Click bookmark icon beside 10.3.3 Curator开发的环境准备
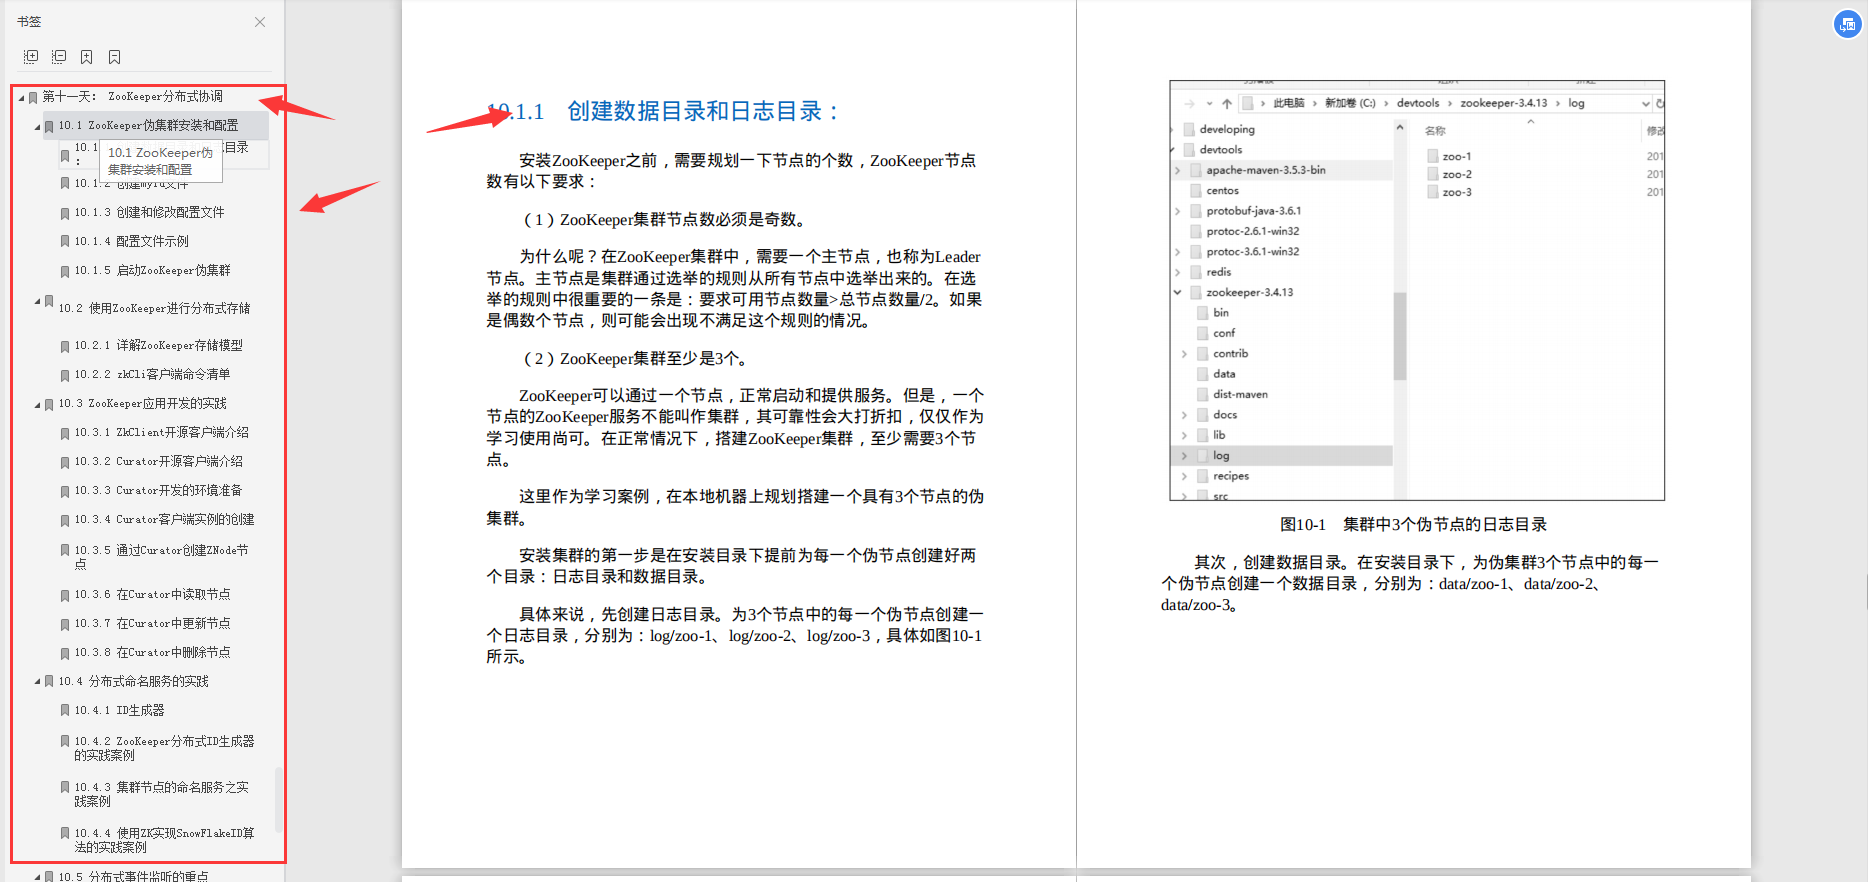 tap(65, 491)
